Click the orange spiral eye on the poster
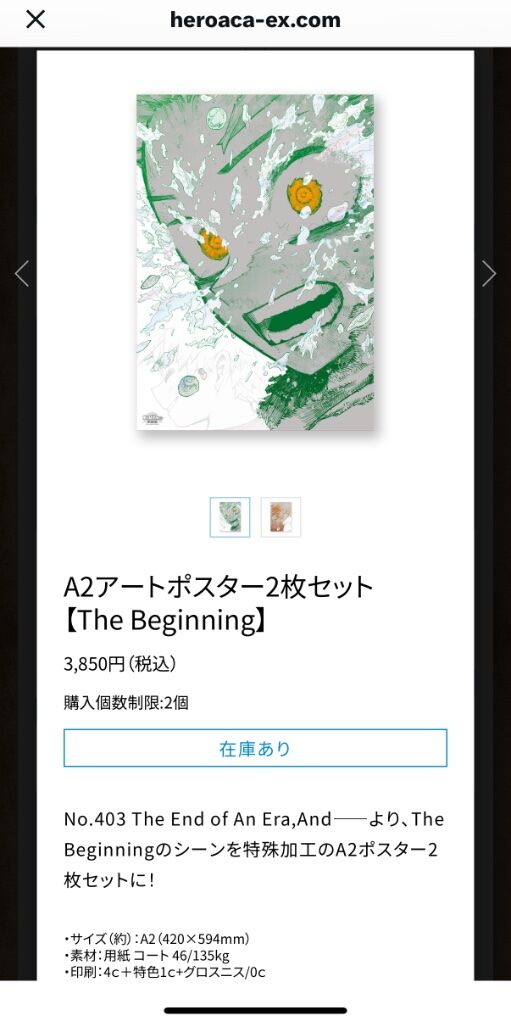Screen dimensions: 511x1024 click(305, 195)
